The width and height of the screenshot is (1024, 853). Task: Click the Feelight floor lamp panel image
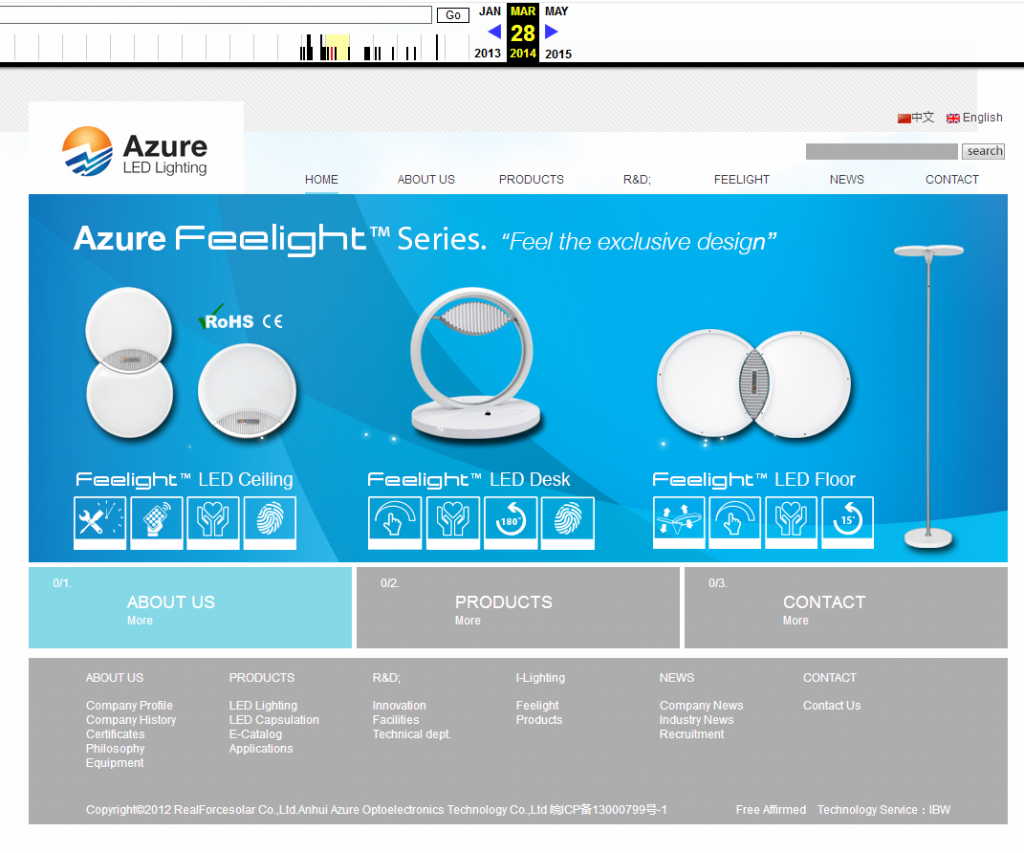point(754,383)
